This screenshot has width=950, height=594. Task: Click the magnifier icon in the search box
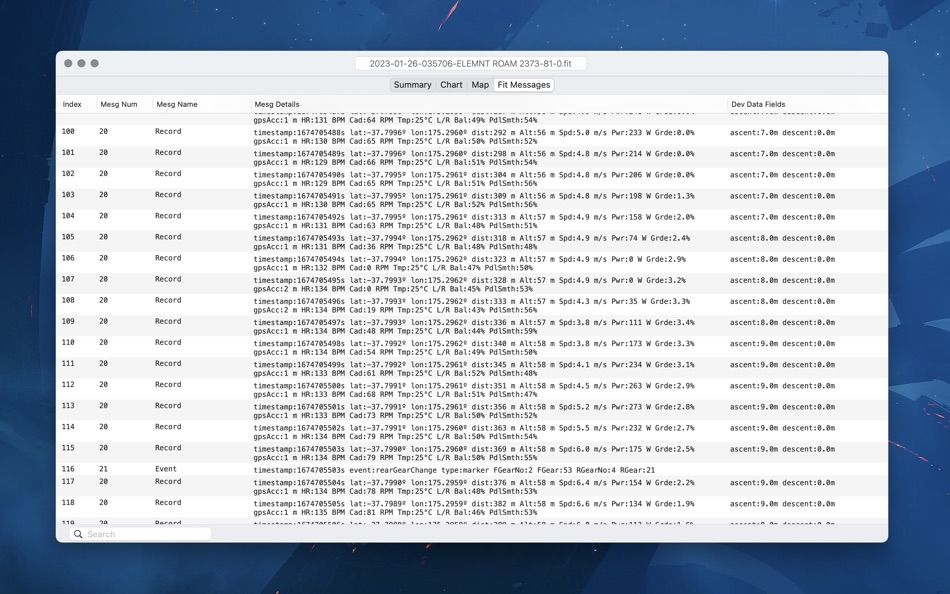pyautogui.click(x=78, y=534)
